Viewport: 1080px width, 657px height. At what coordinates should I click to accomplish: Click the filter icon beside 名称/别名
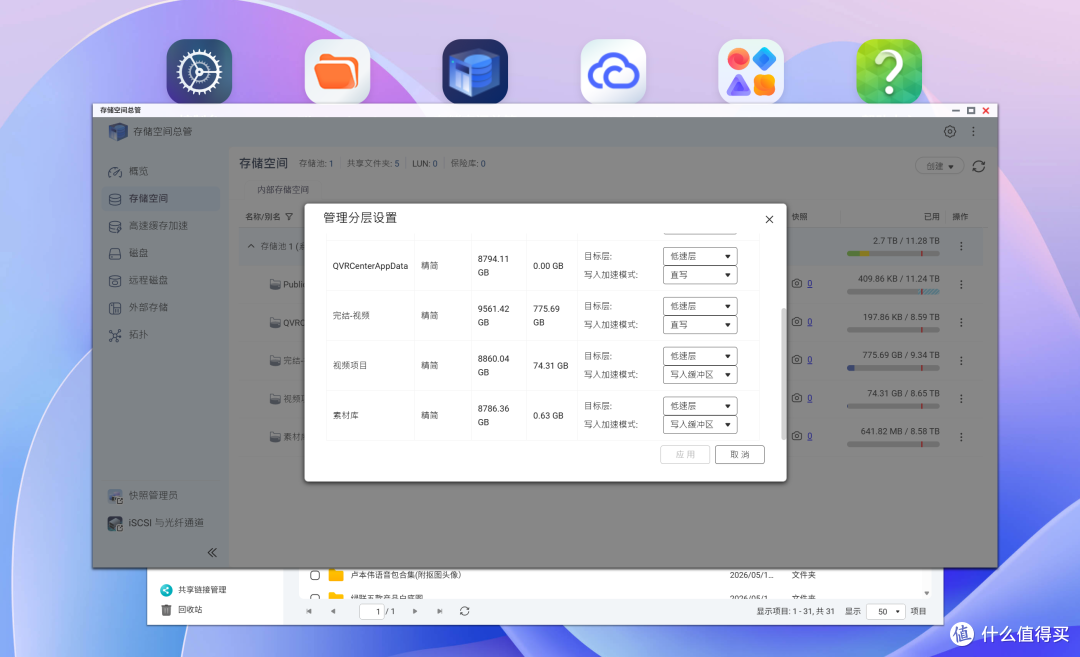coord(289,217)
